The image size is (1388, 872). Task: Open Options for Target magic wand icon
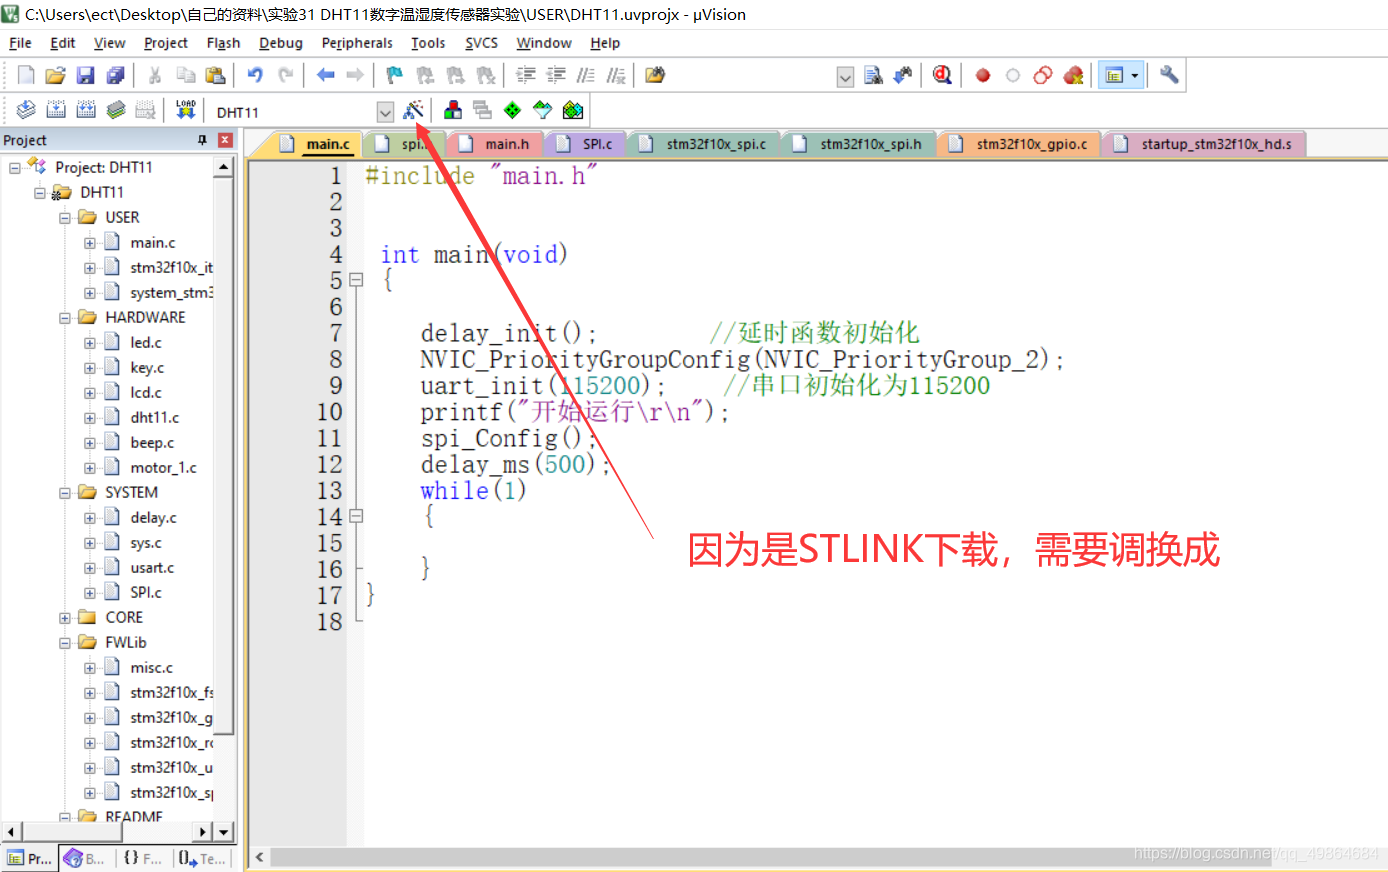coord(413,110)
